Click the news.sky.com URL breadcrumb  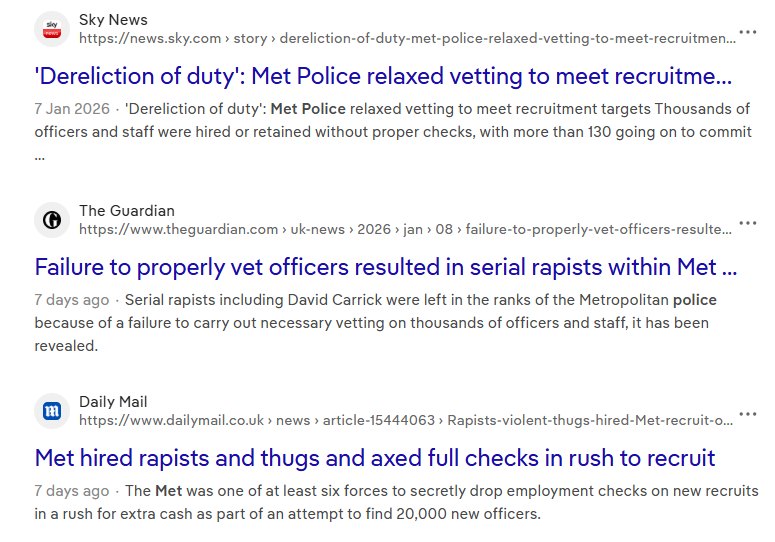tap(406, 39)
